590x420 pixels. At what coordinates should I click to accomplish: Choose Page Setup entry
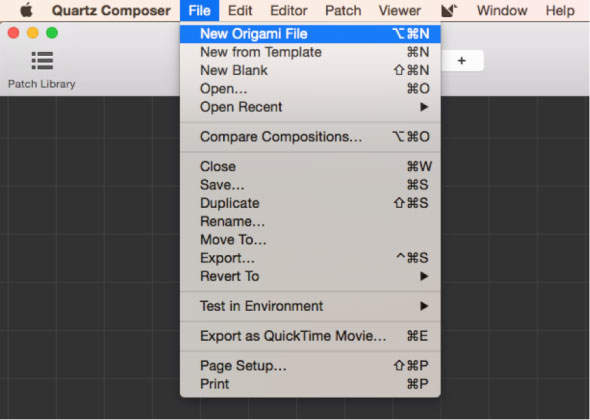coord(310,366)
